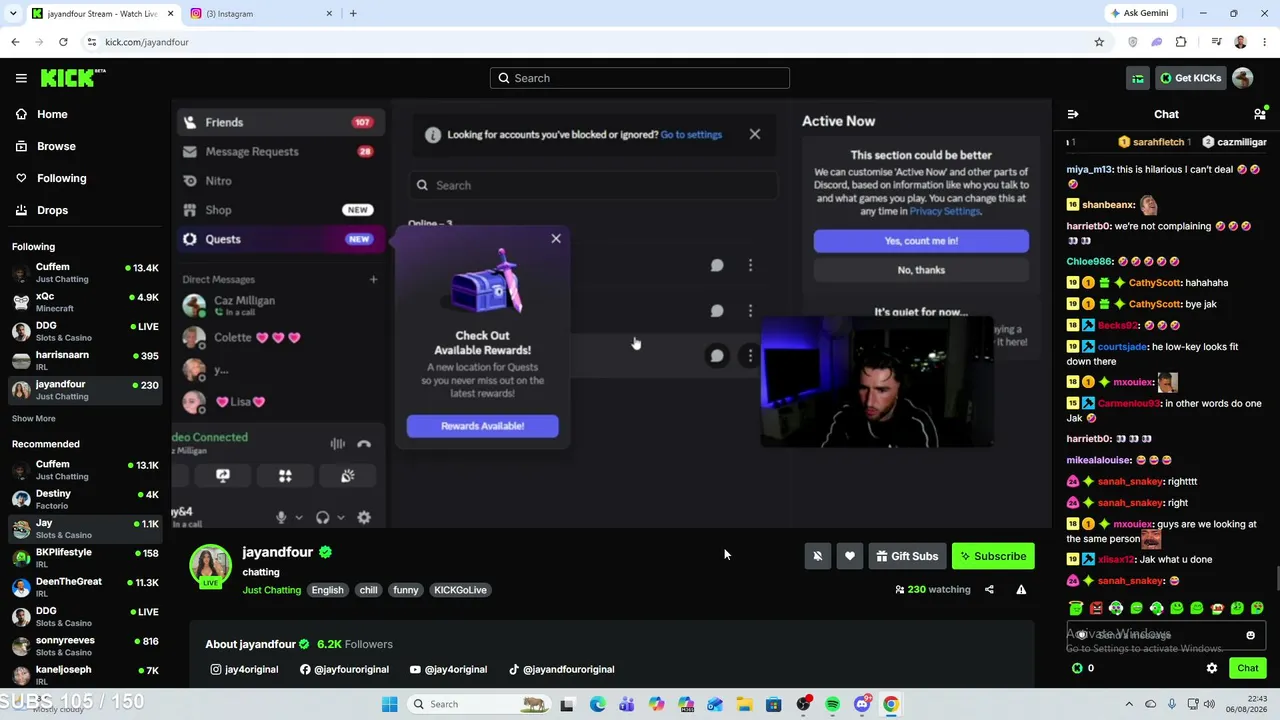Image resolution: width=1280 pixels, height=720 pixels.
Task: Open jay4original YouTube link
Action: (448, 670)
